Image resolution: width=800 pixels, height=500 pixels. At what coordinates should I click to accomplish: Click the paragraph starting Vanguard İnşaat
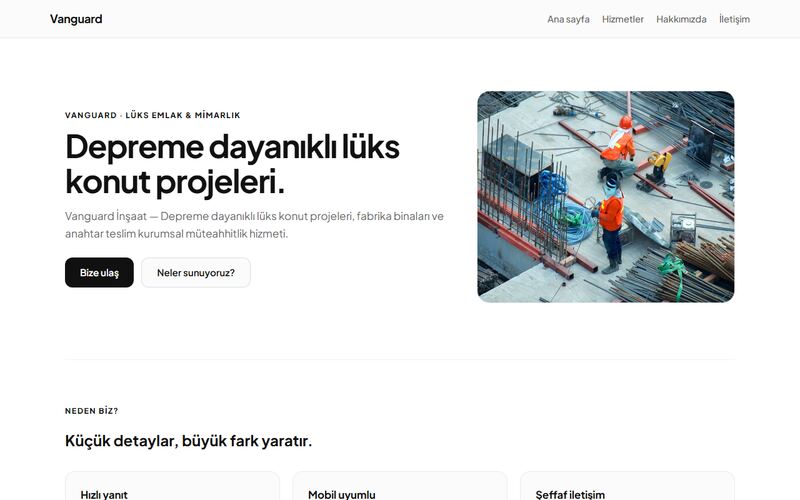pos(254,224)
